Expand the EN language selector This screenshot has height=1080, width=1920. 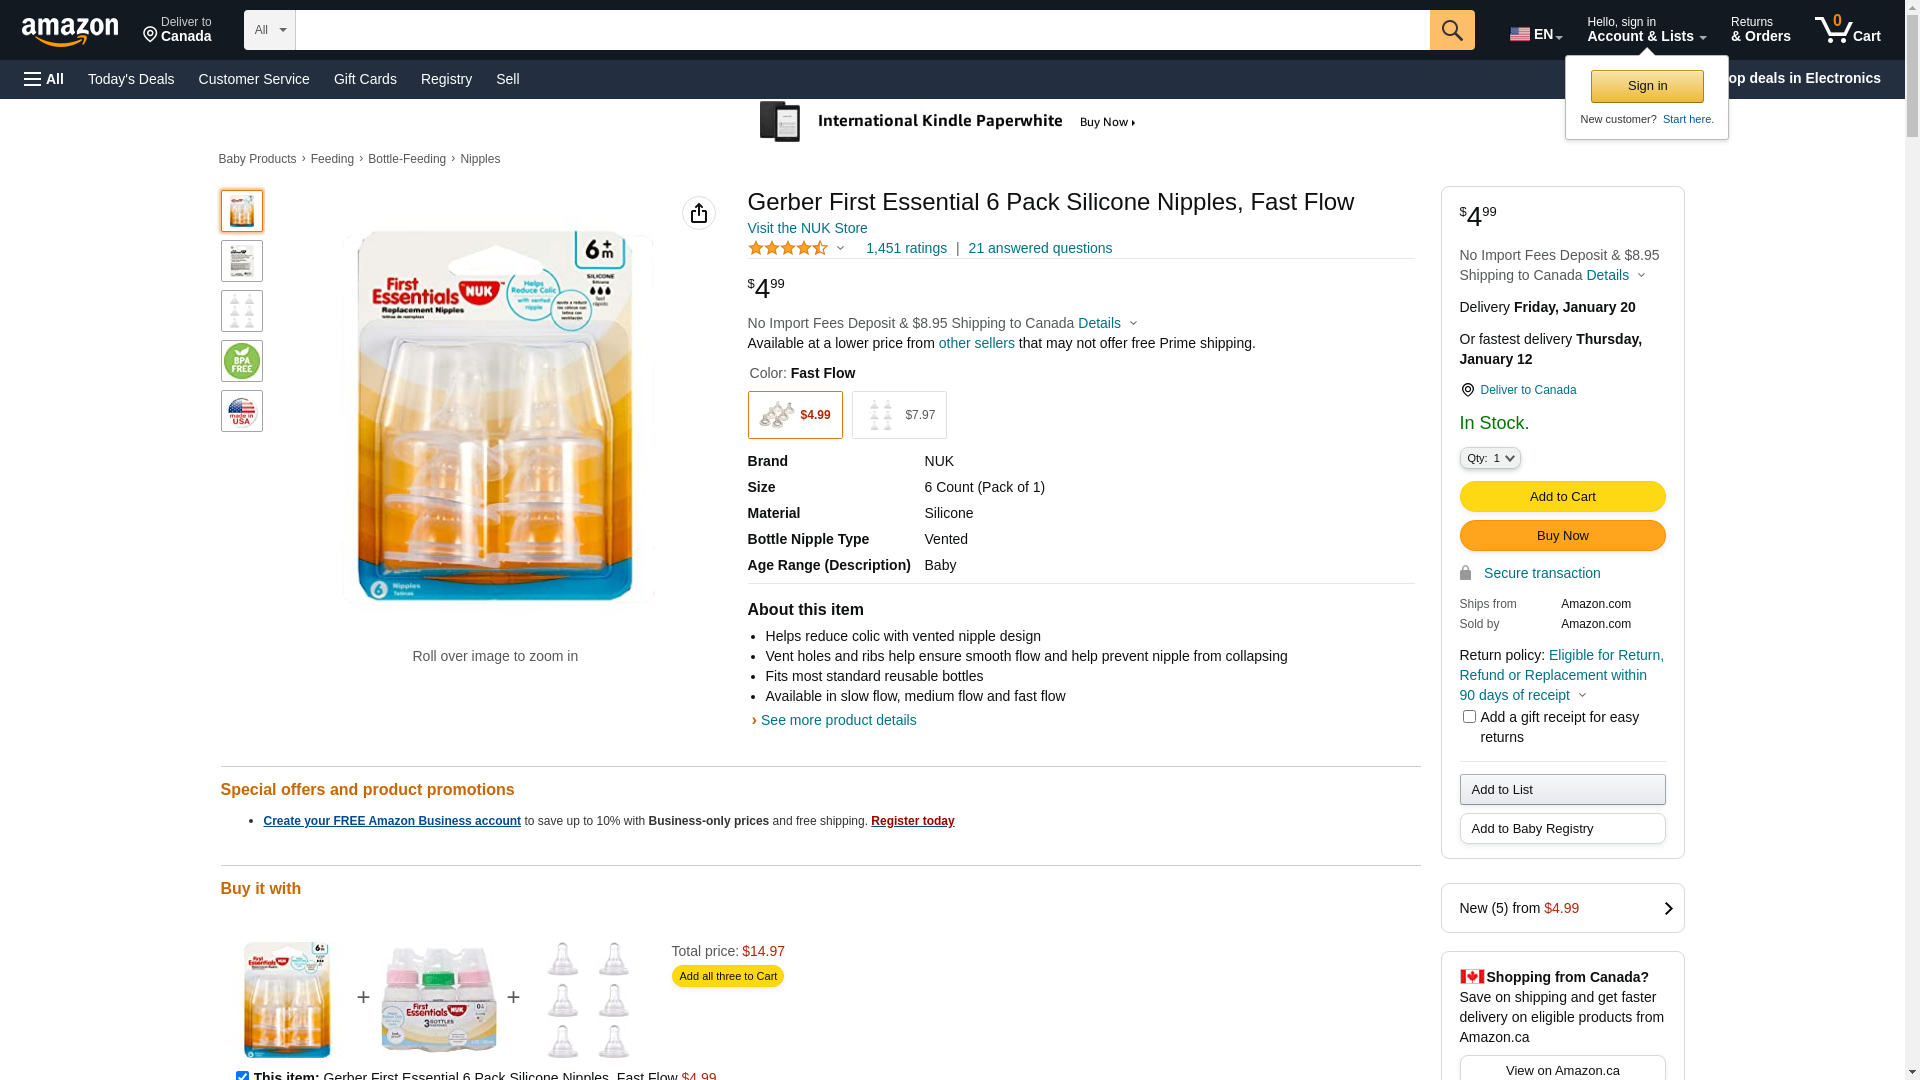point(1536,34)
